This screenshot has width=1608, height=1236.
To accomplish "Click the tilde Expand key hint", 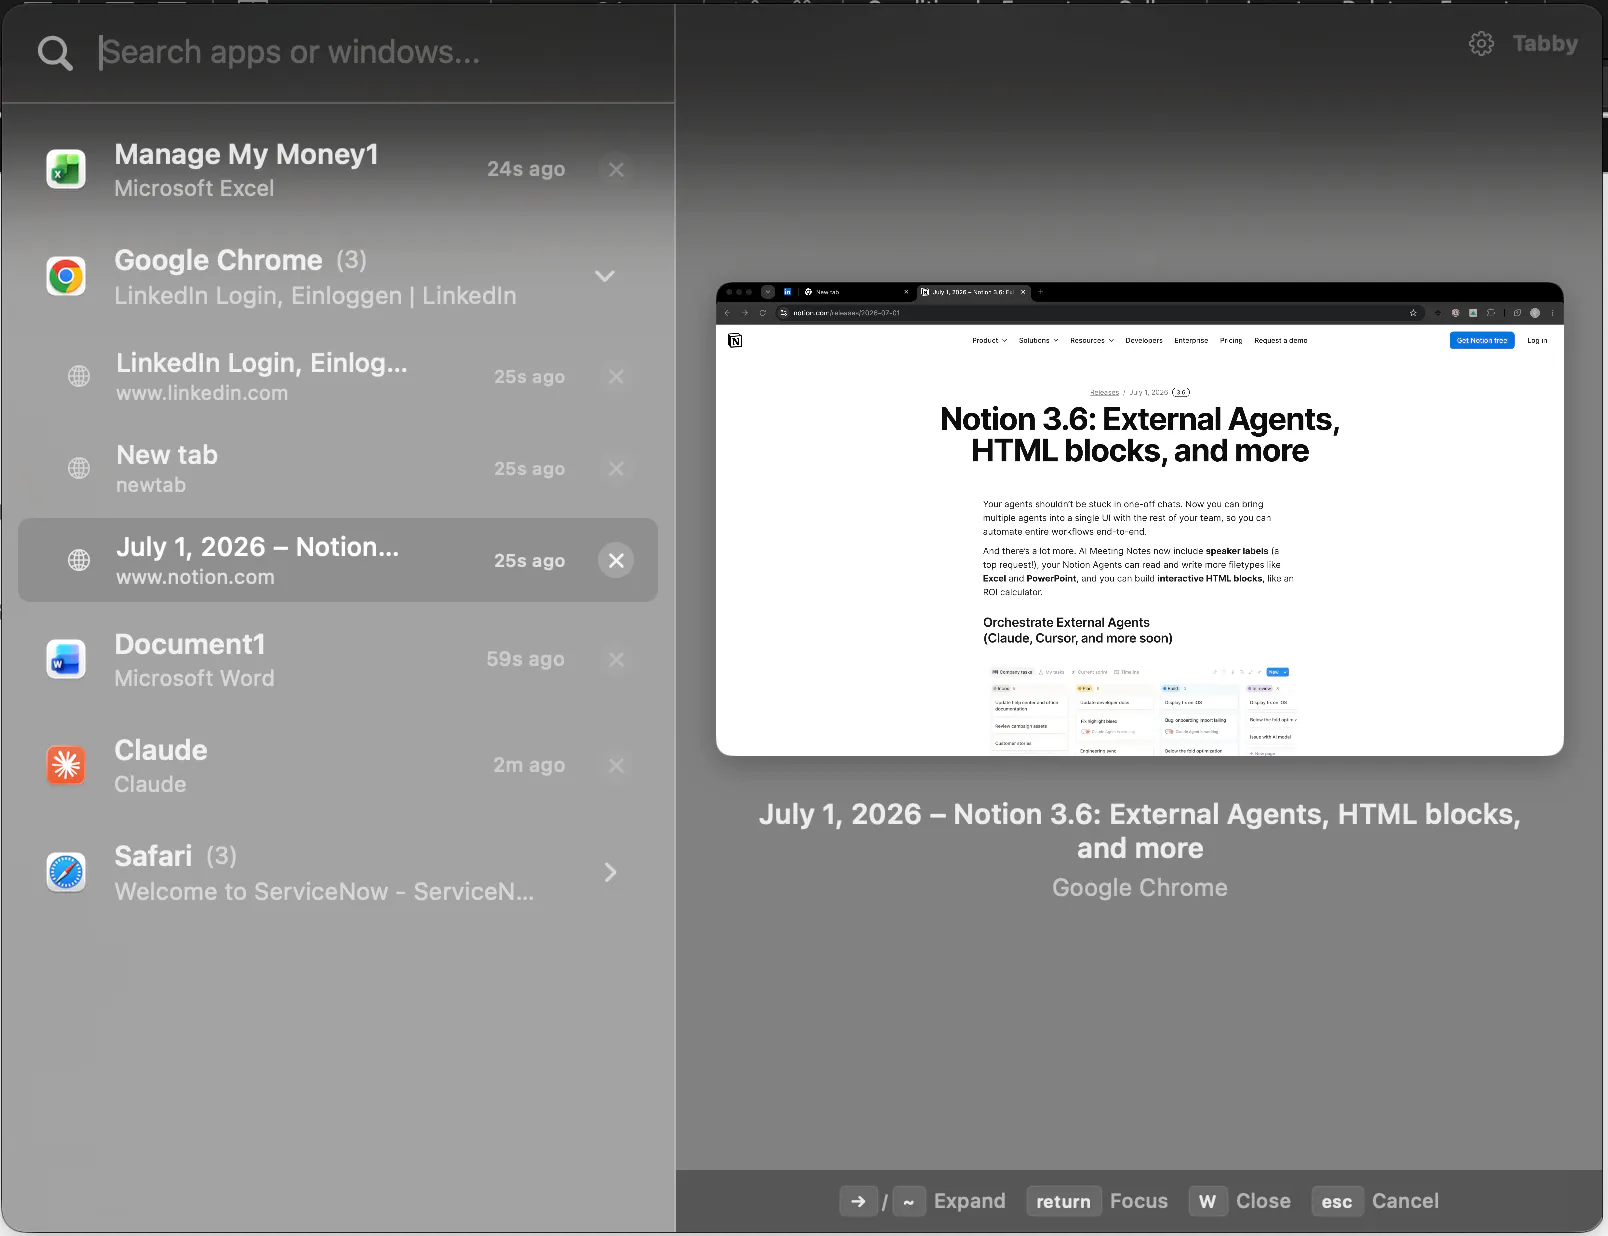I will 908,1201.
